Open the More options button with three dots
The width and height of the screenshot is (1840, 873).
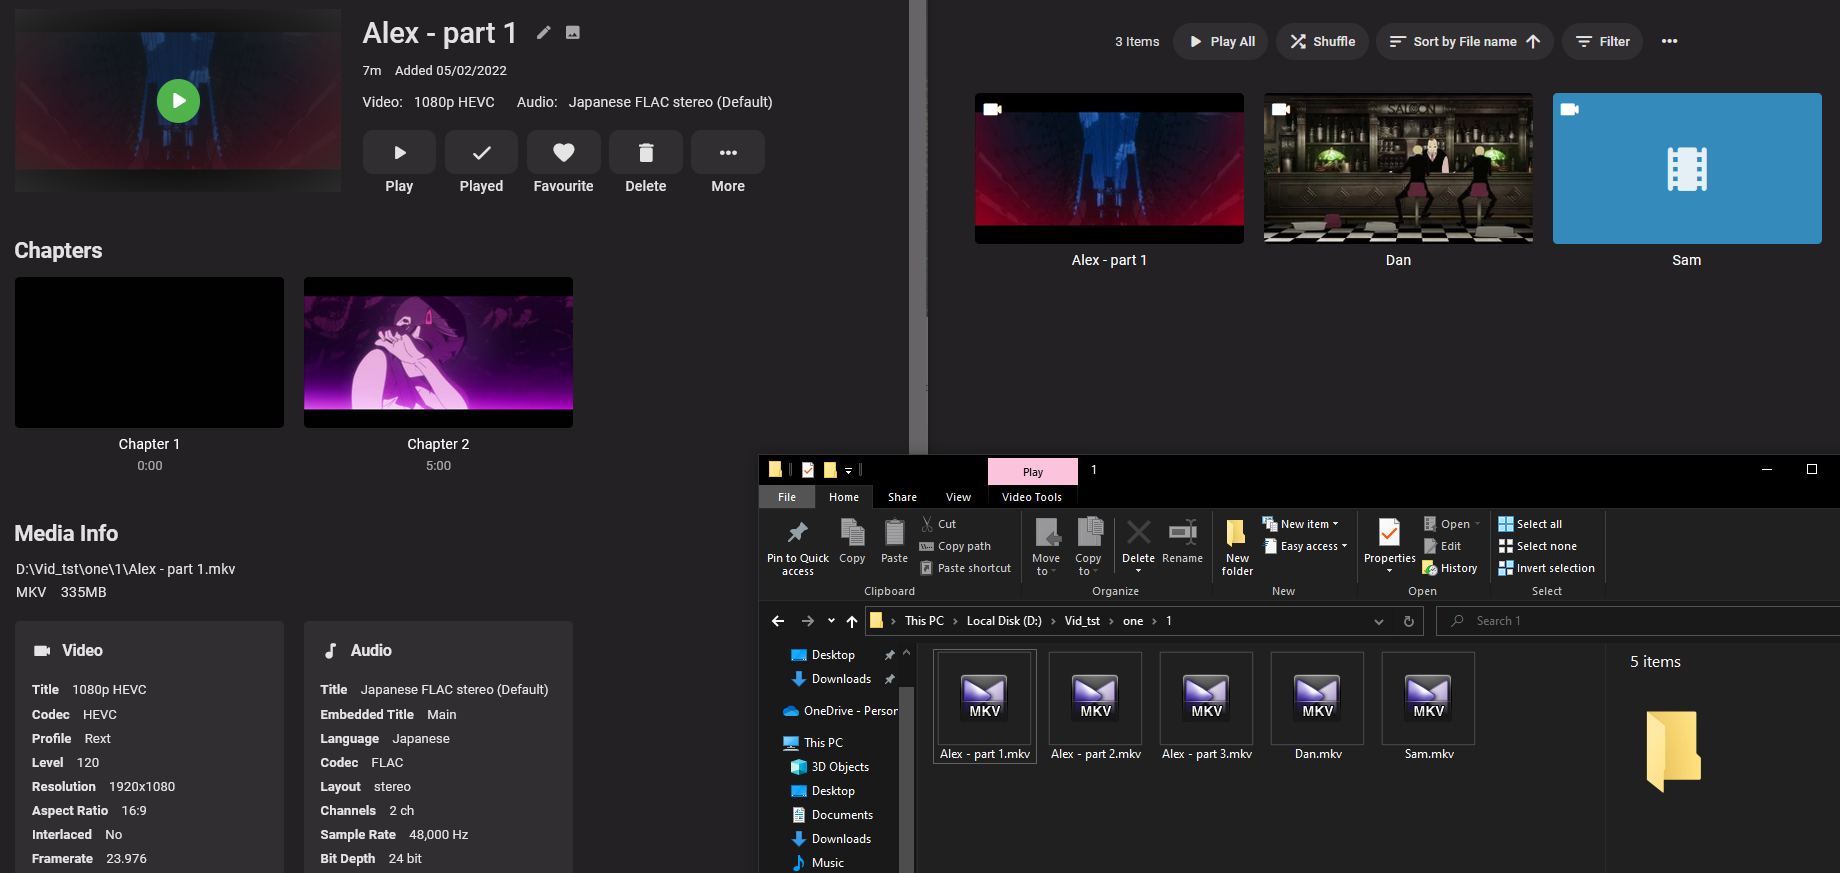pos(727,153)
